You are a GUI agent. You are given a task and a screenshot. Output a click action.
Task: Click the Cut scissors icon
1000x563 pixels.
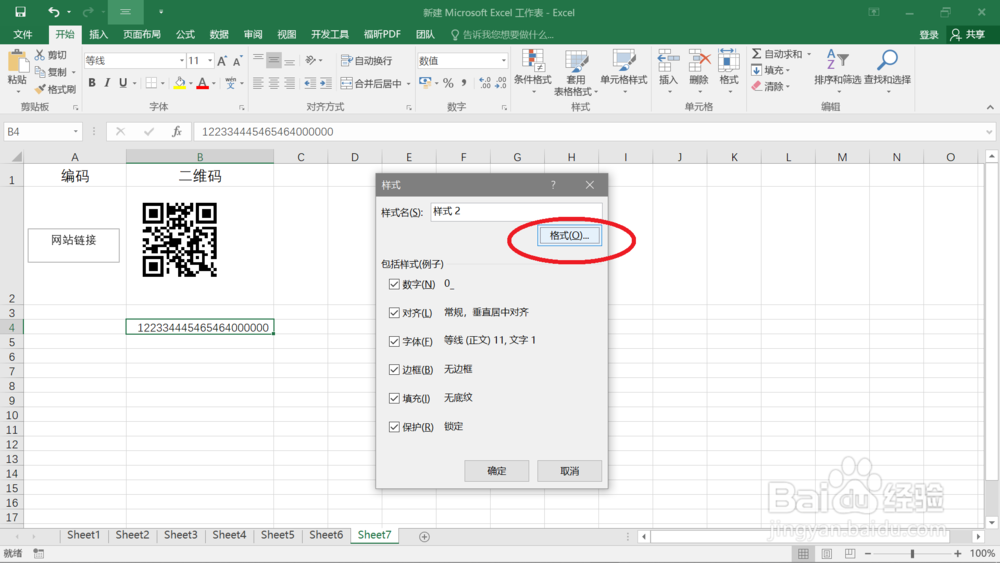point(40,55)
